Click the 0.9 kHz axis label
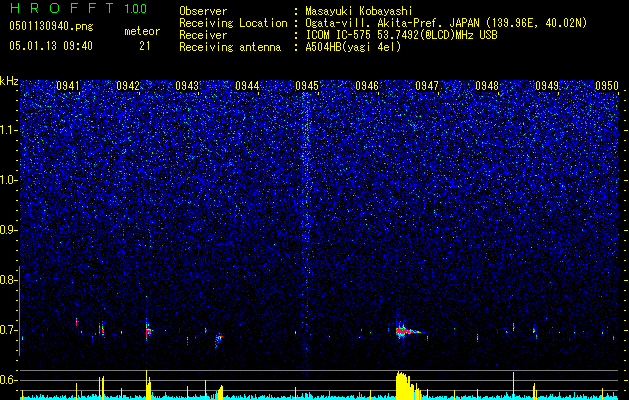 (8, 230)
